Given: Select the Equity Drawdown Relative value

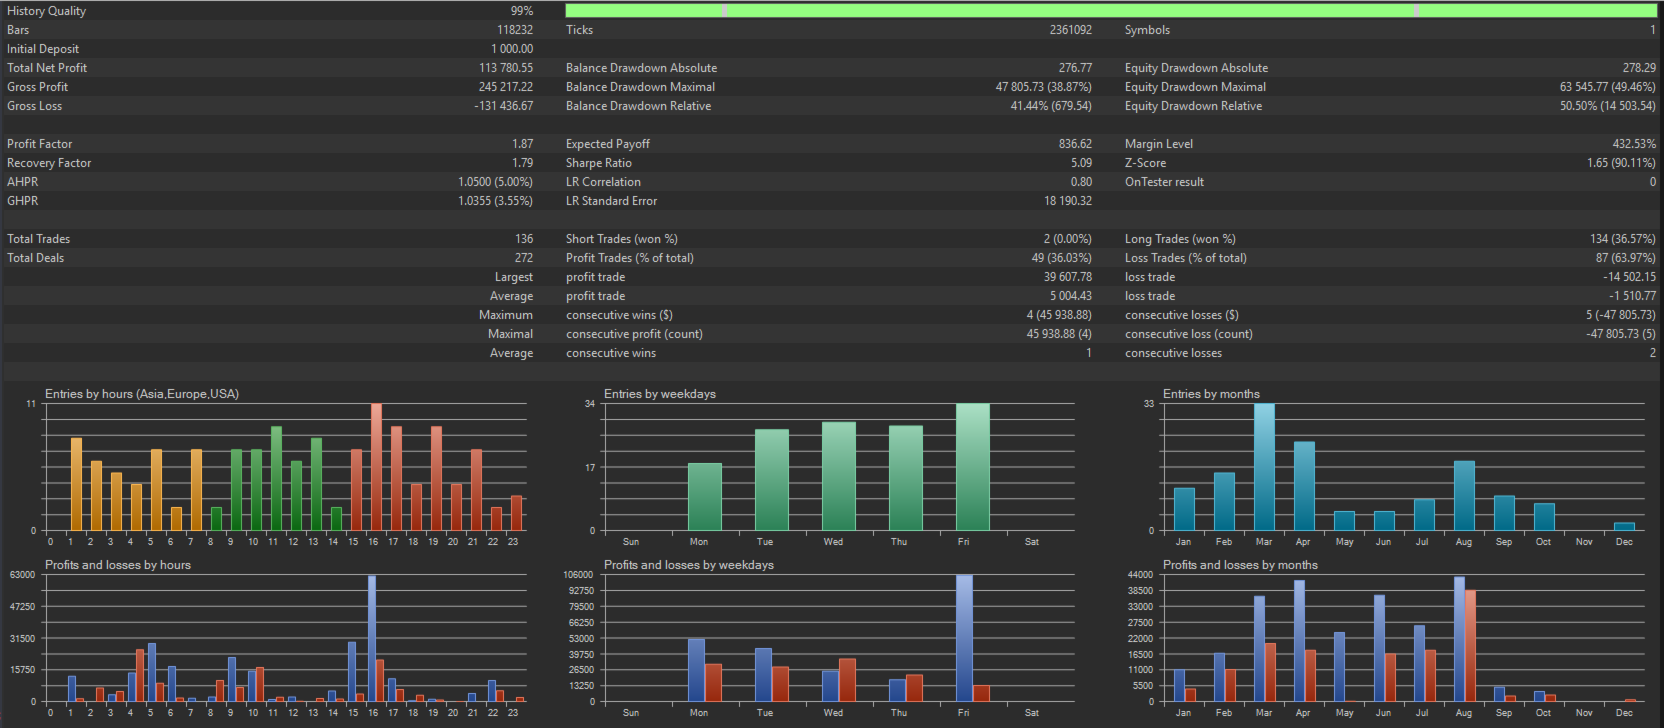Looking at the screenshot, I should coord(1608,106).
